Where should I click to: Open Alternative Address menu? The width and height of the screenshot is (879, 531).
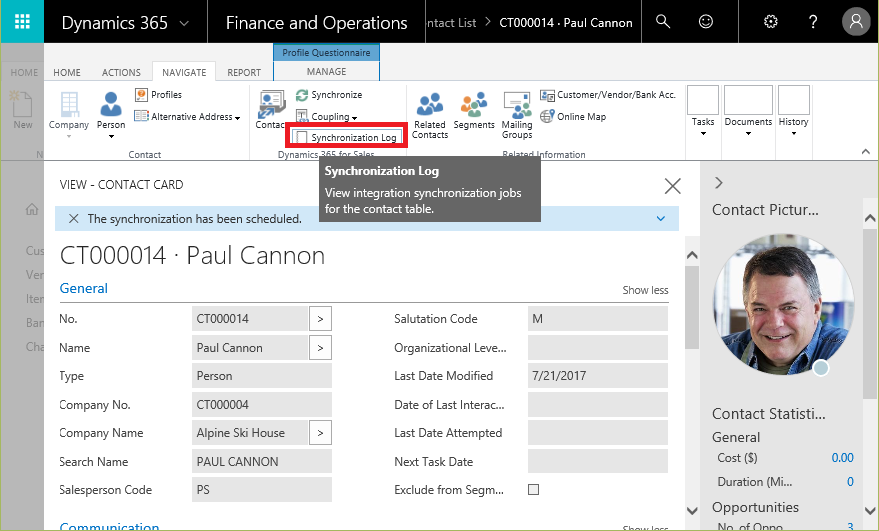[x=187, y=117]
